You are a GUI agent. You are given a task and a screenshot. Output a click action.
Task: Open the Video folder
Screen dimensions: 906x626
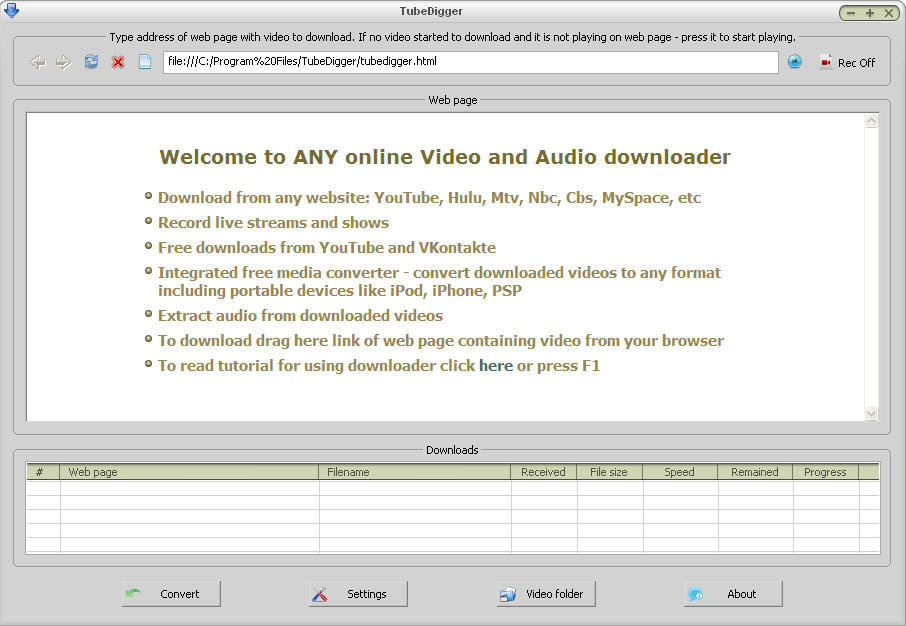(545, 594)
